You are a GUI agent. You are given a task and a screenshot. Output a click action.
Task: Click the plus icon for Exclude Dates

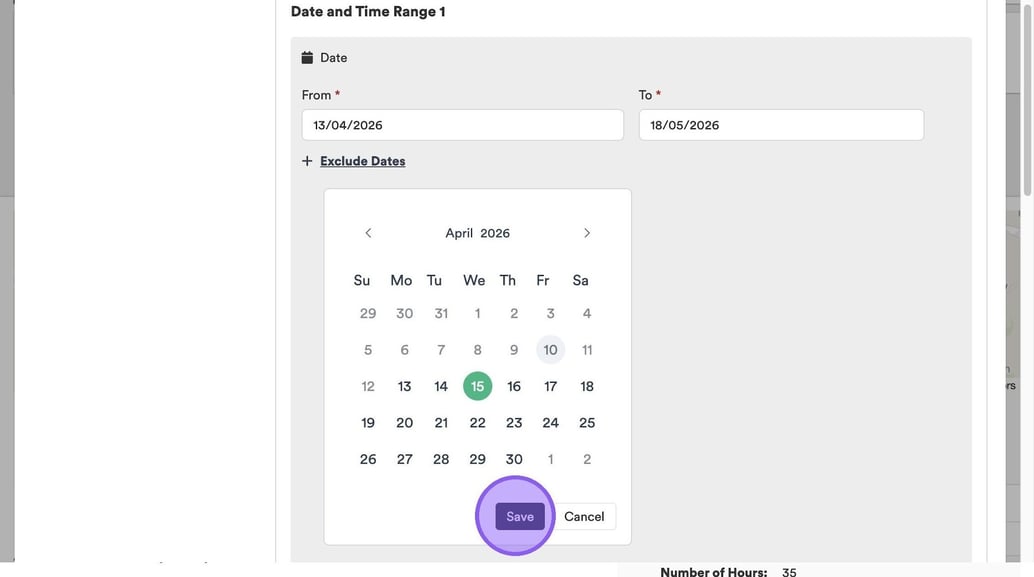click(x=307, y=161)
